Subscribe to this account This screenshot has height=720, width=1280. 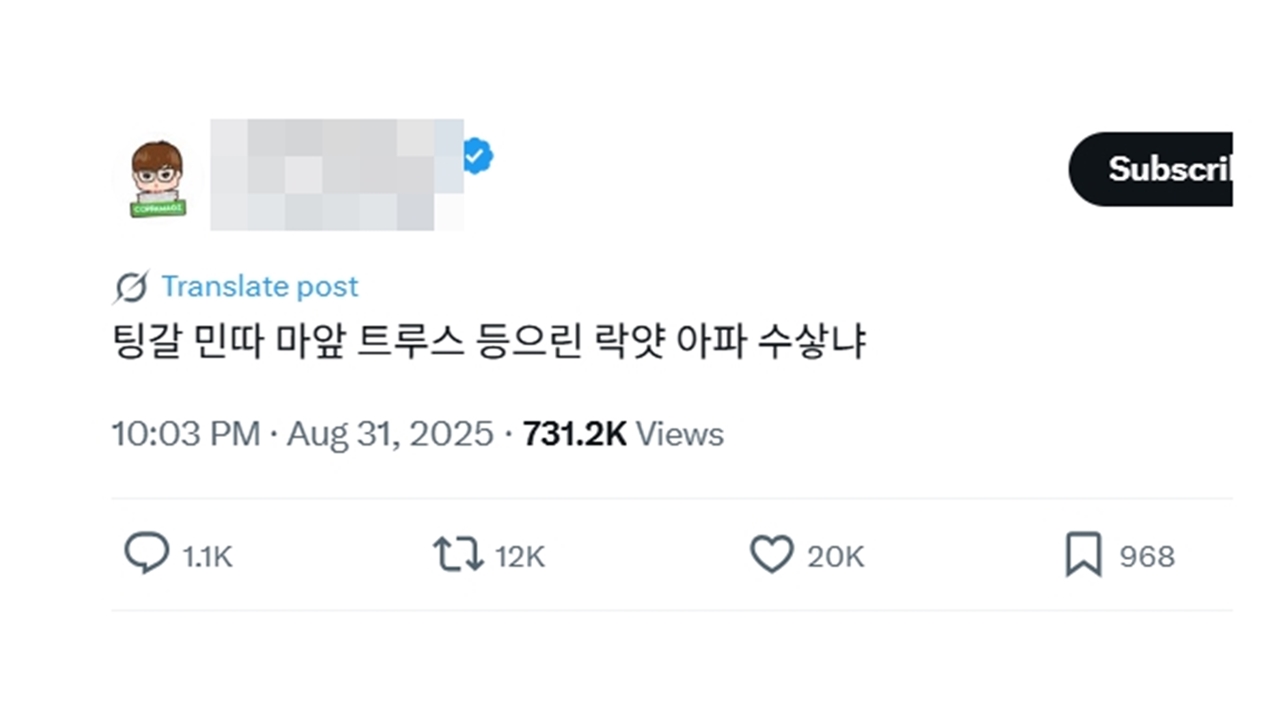(x=1150, y=169)
